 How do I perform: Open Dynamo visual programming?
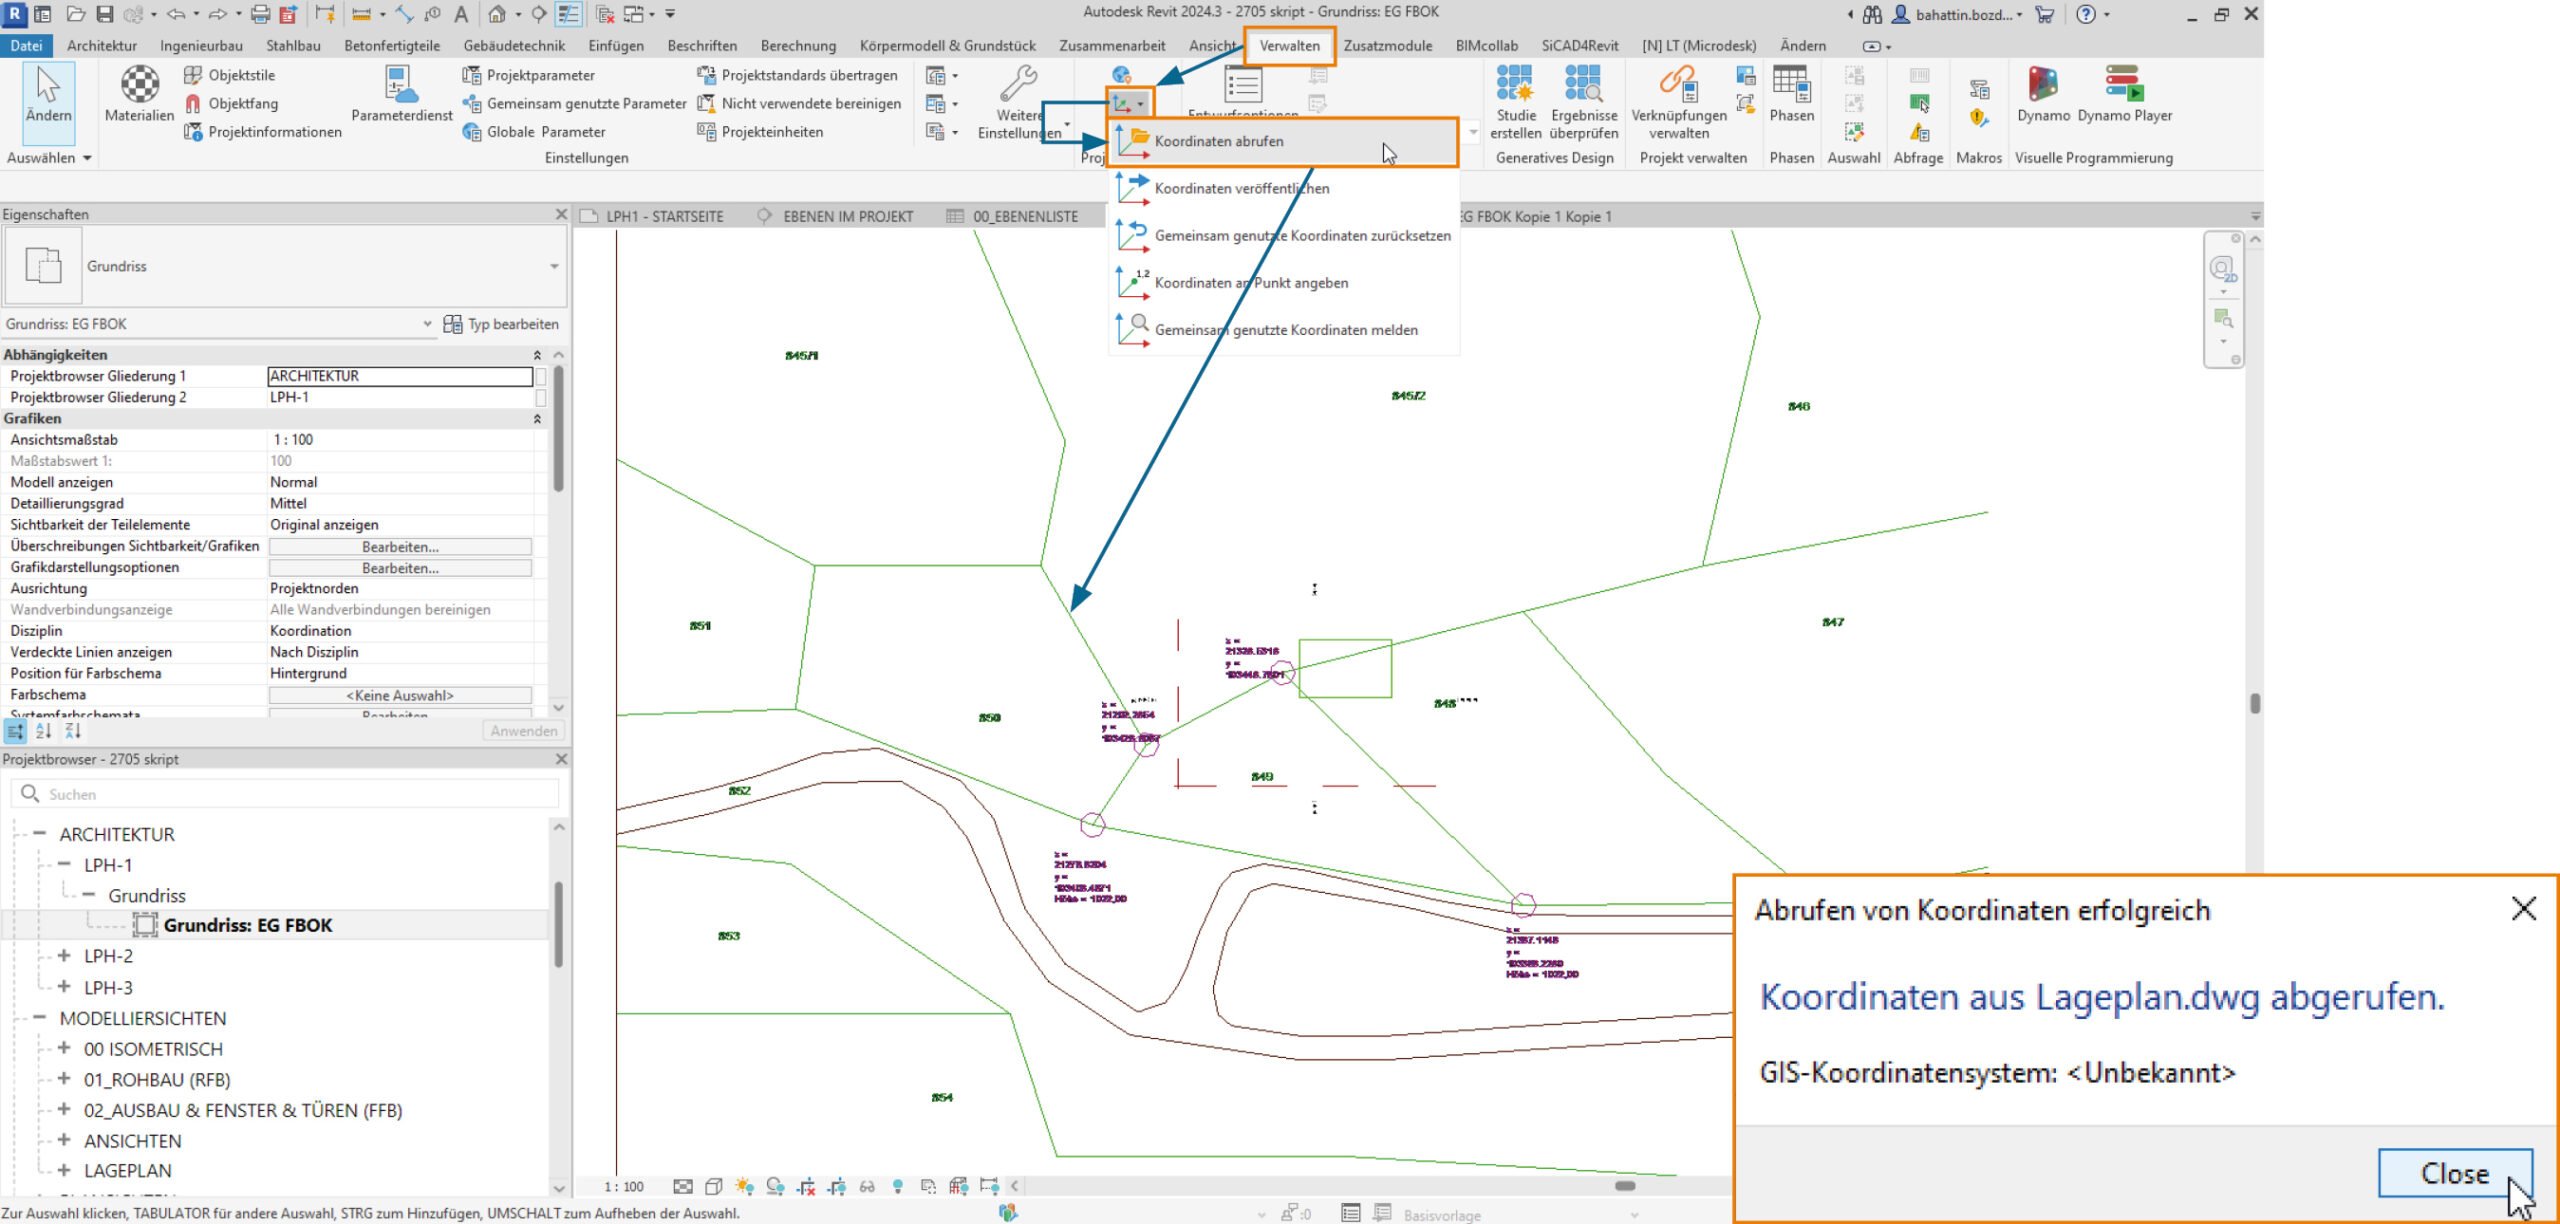[x=2043, y=93]
